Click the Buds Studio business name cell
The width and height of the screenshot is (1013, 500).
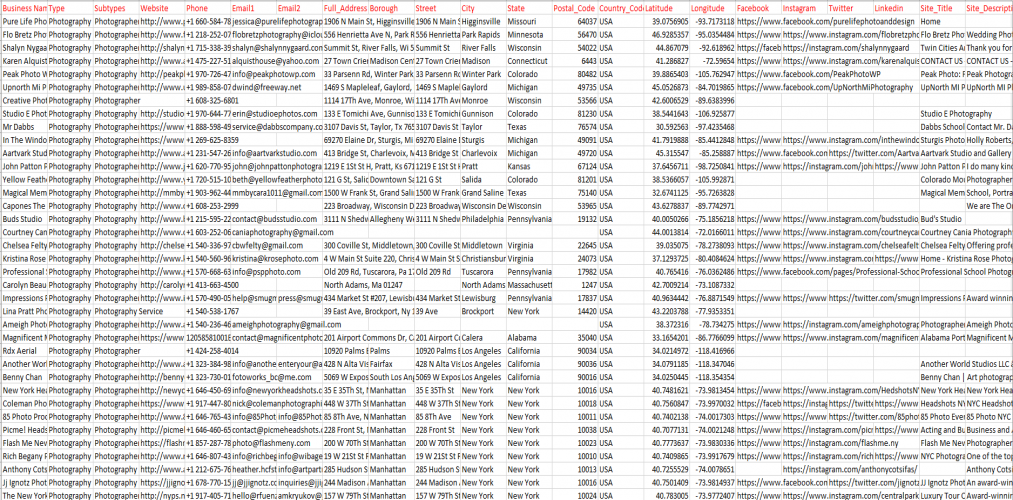(x=24, y=218)
